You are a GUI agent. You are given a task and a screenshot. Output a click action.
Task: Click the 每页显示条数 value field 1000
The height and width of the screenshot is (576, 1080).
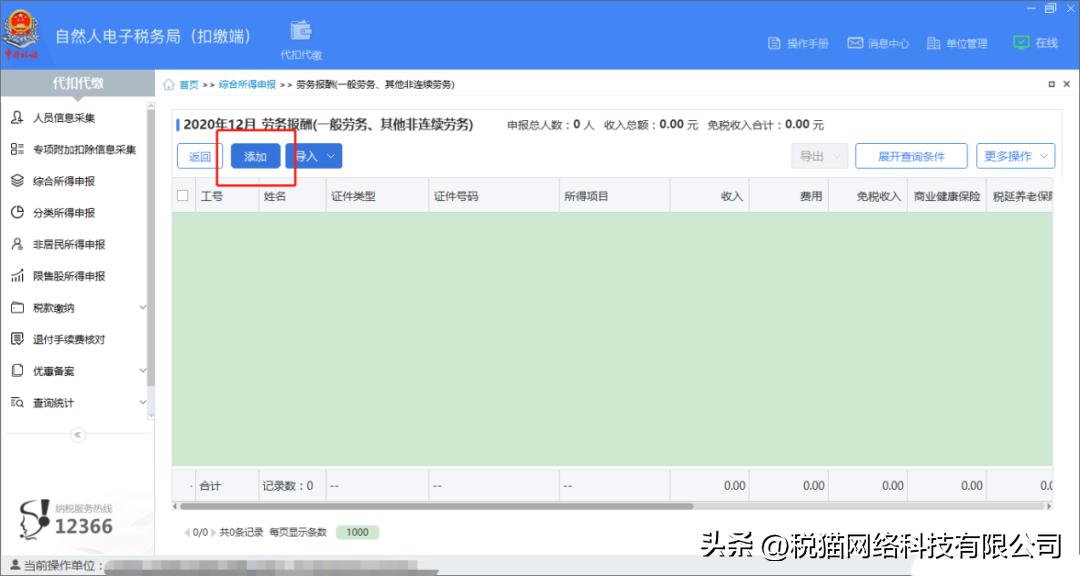coord(356,533)
